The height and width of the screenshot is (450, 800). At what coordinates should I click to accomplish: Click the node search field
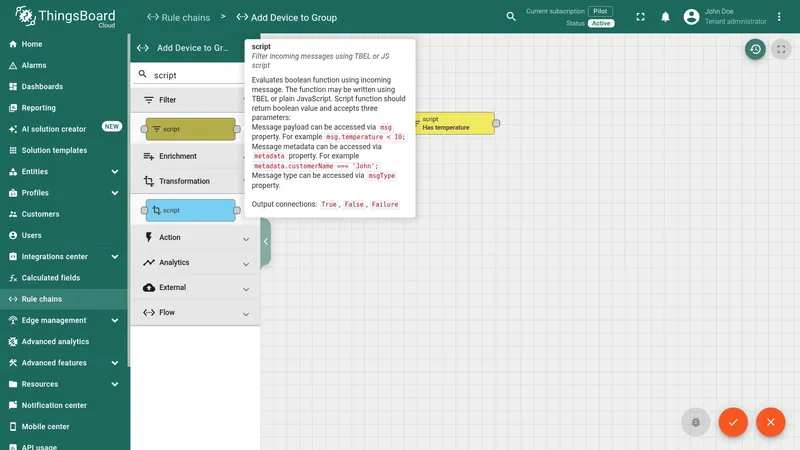(196, 75)
